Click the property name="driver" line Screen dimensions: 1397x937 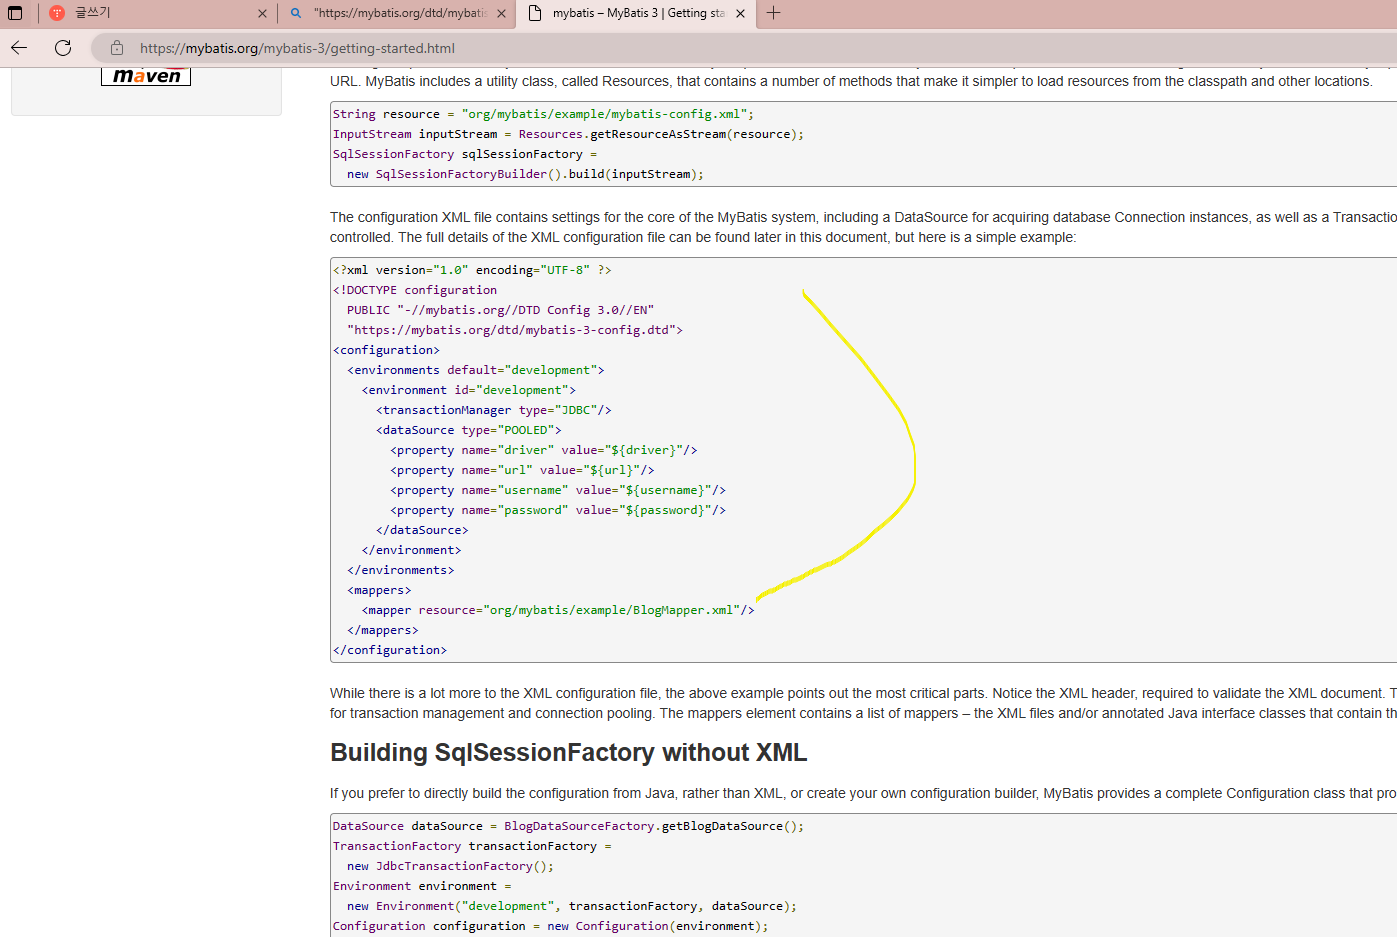coord(544,450)
